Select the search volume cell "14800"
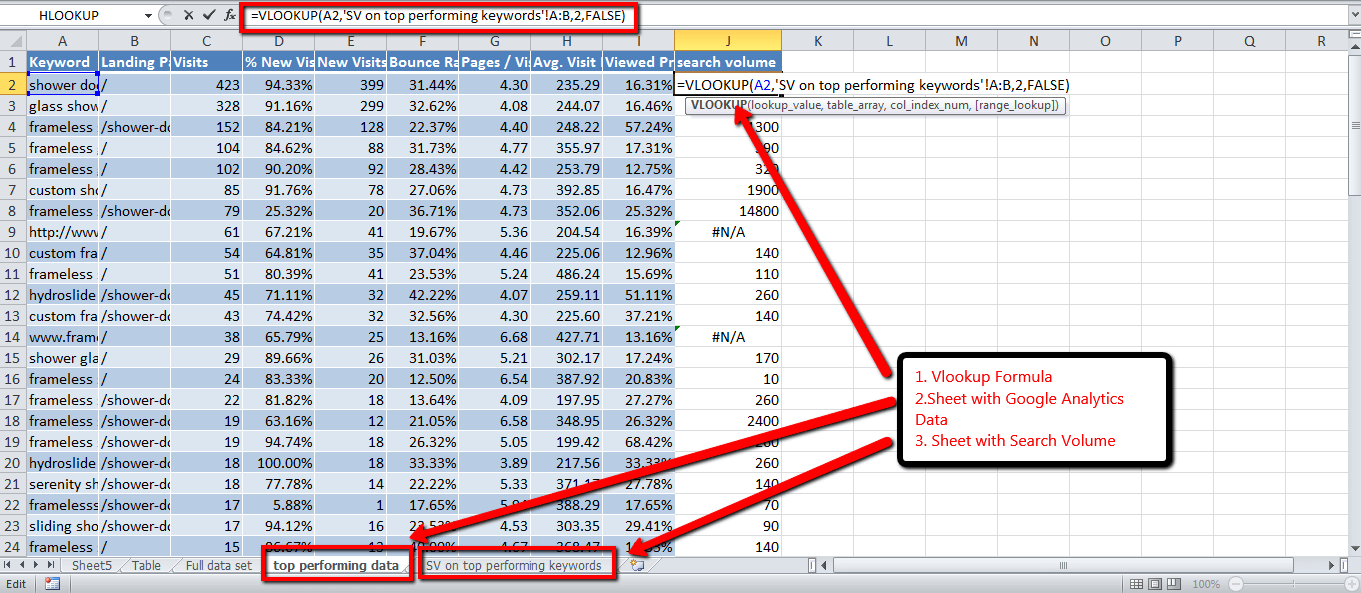This screenshot has width=1361, height=593. (728, 211)
